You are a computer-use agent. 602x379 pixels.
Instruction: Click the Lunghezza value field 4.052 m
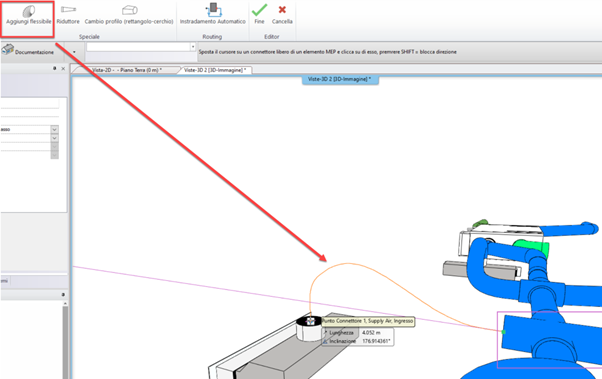[x=376, y=333]
